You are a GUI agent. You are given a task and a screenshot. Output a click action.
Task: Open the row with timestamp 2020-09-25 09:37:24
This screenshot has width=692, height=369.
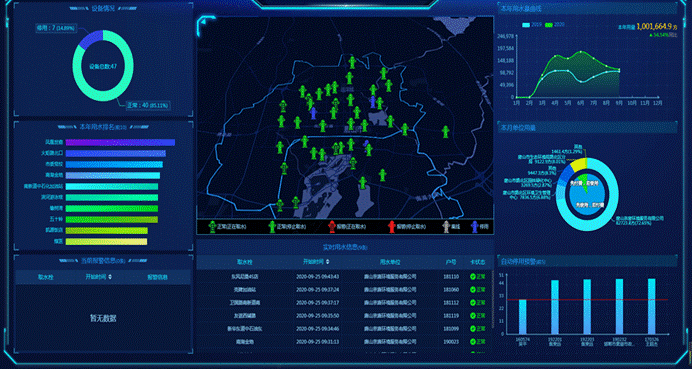click(x=343, y=290)
